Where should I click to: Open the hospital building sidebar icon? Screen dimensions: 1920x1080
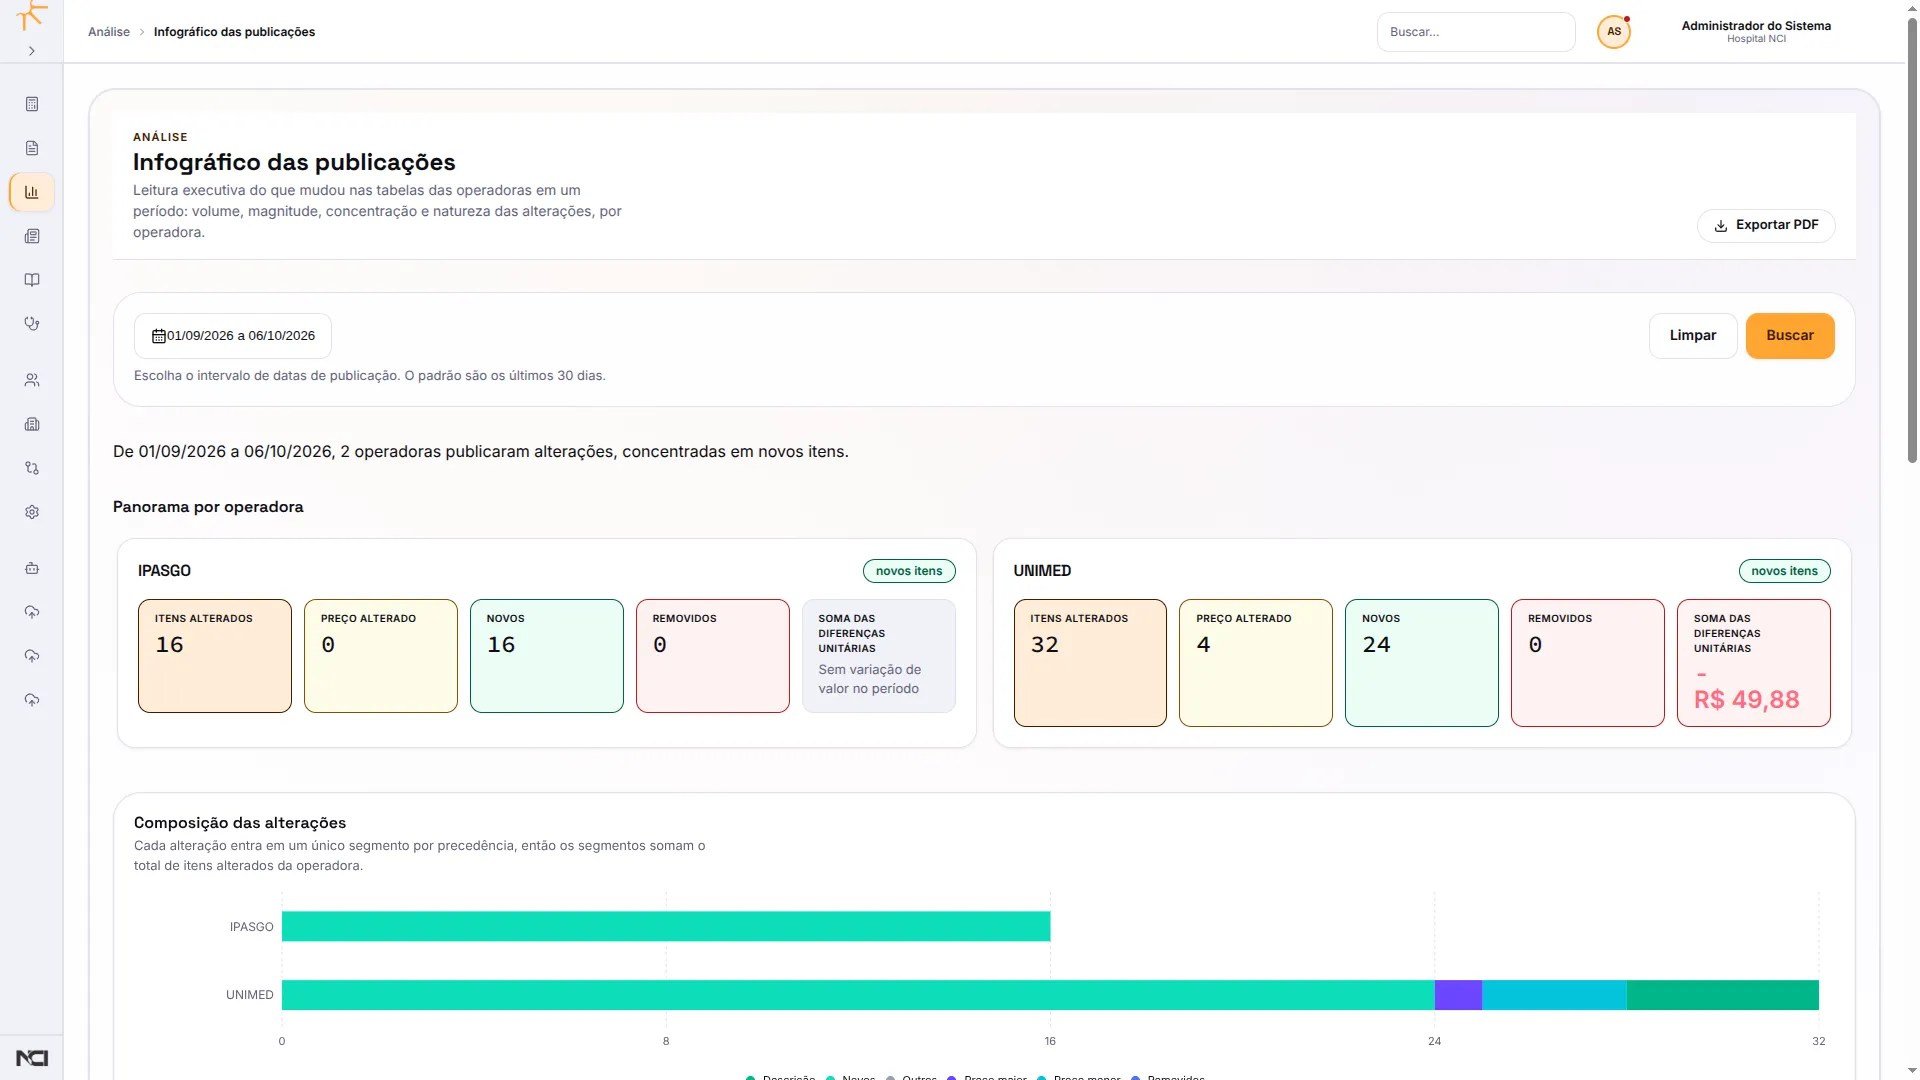[32, 424]
